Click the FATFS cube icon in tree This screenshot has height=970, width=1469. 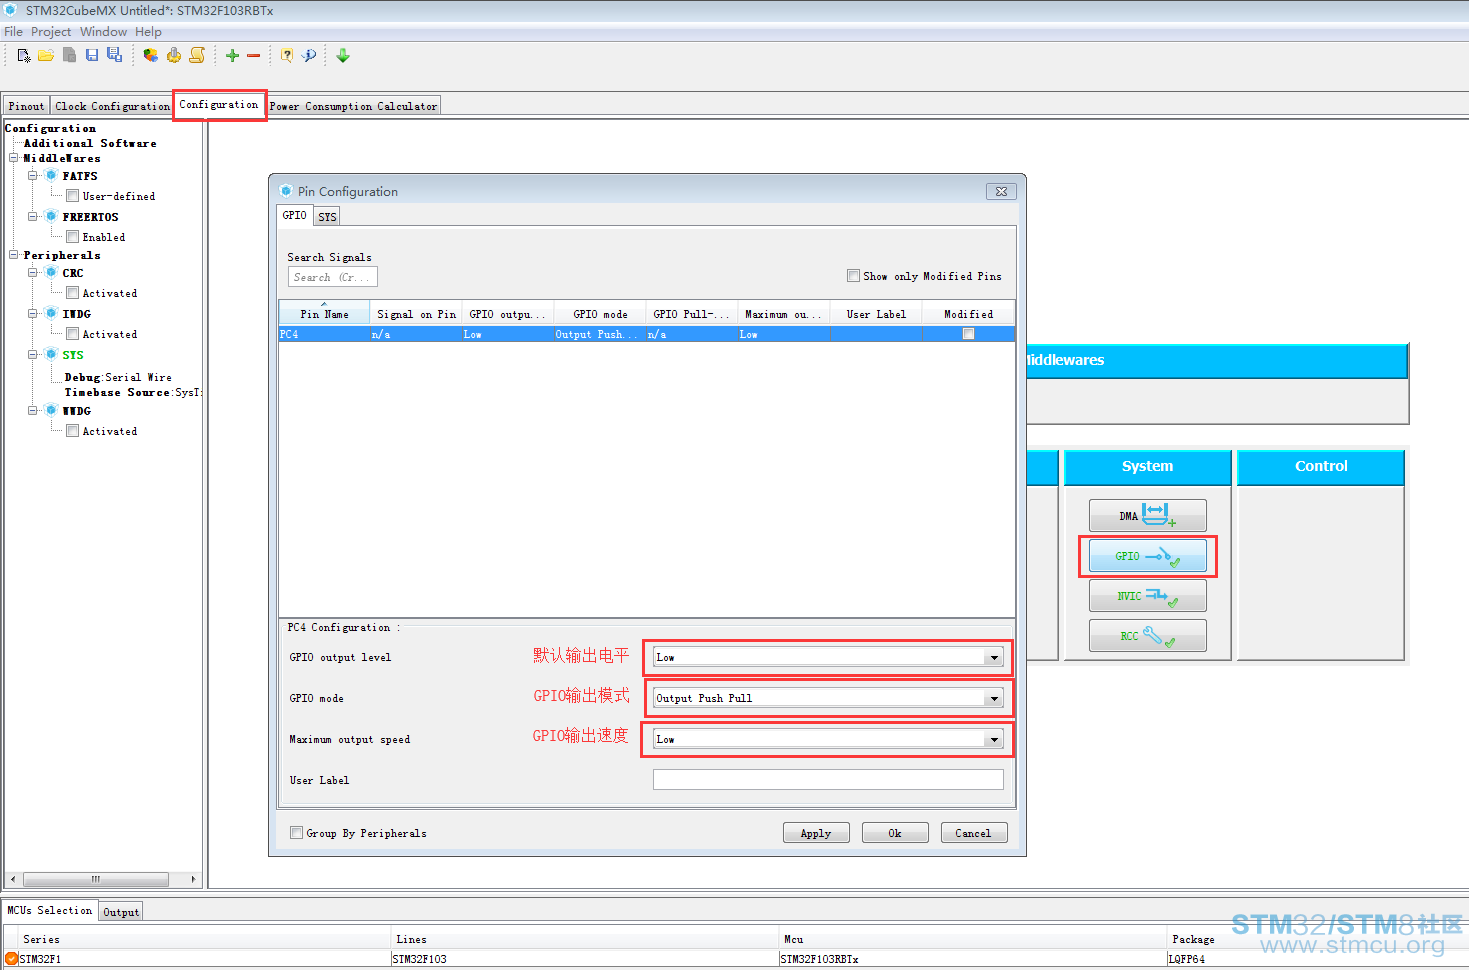51,175
